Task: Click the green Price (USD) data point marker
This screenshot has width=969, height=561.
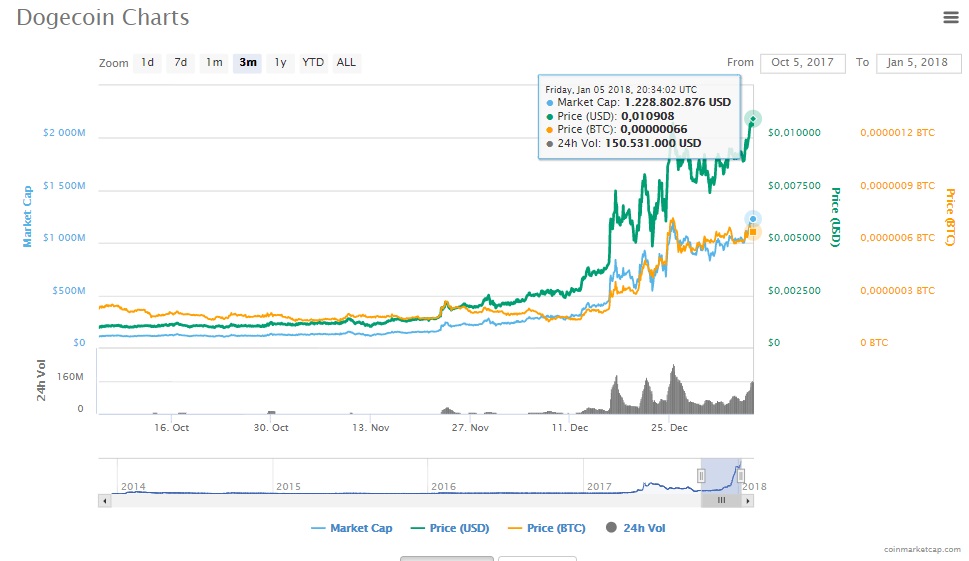Action: 753,119
